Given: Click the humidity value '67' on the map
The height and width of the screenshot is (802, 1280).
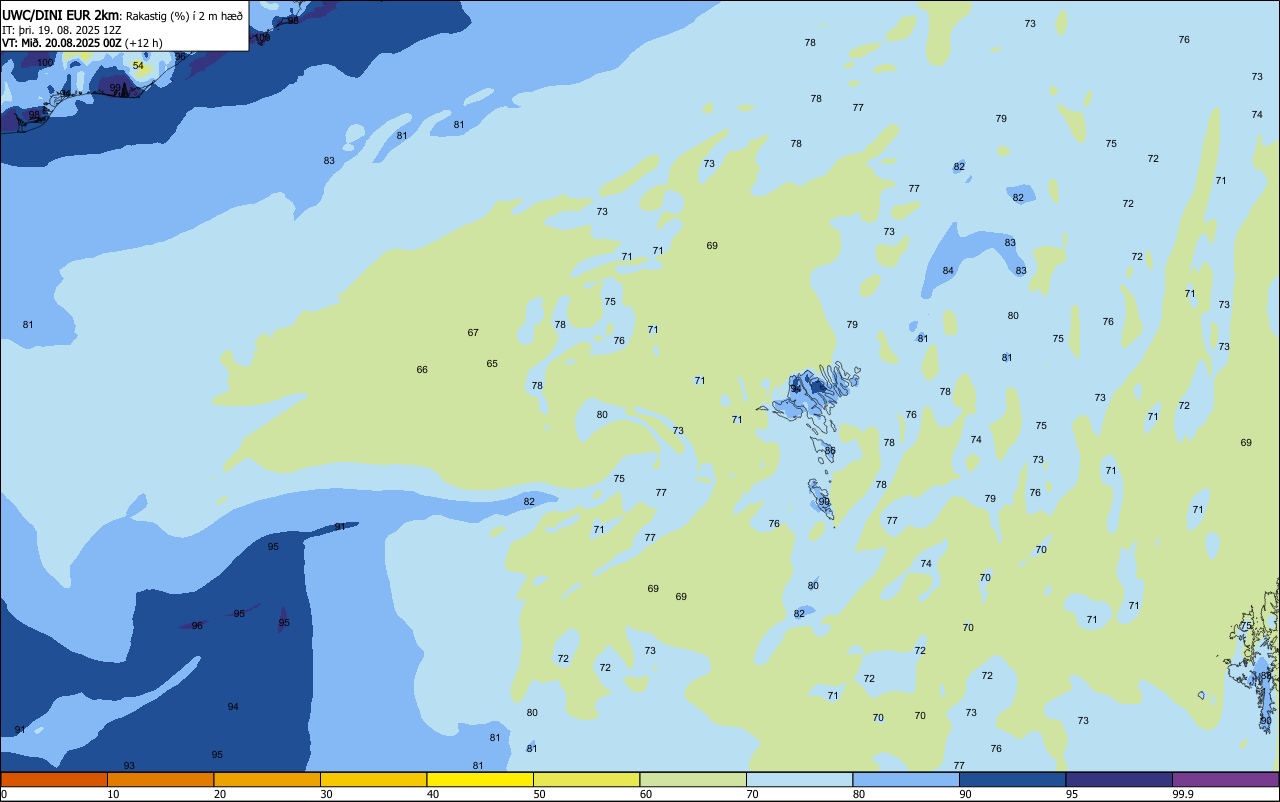Looking at the screenshot, I should (x=473, y=333).
